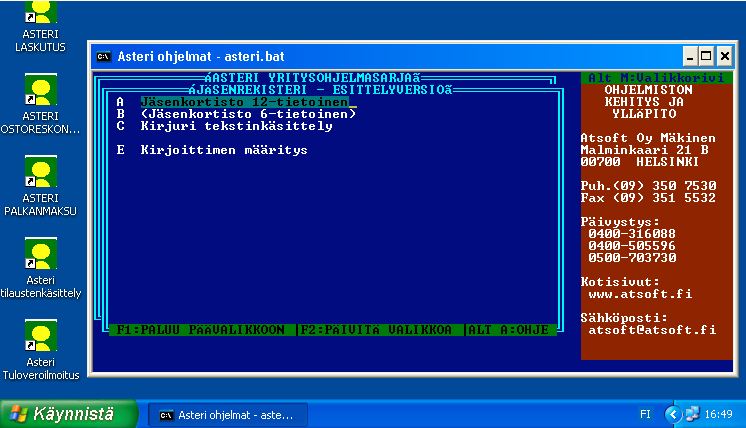This screenshot has width=746, height=428.
Task: Select menu item (Jäsenkortisto 6-tietoinen)
Action: (x=248, y=114)
